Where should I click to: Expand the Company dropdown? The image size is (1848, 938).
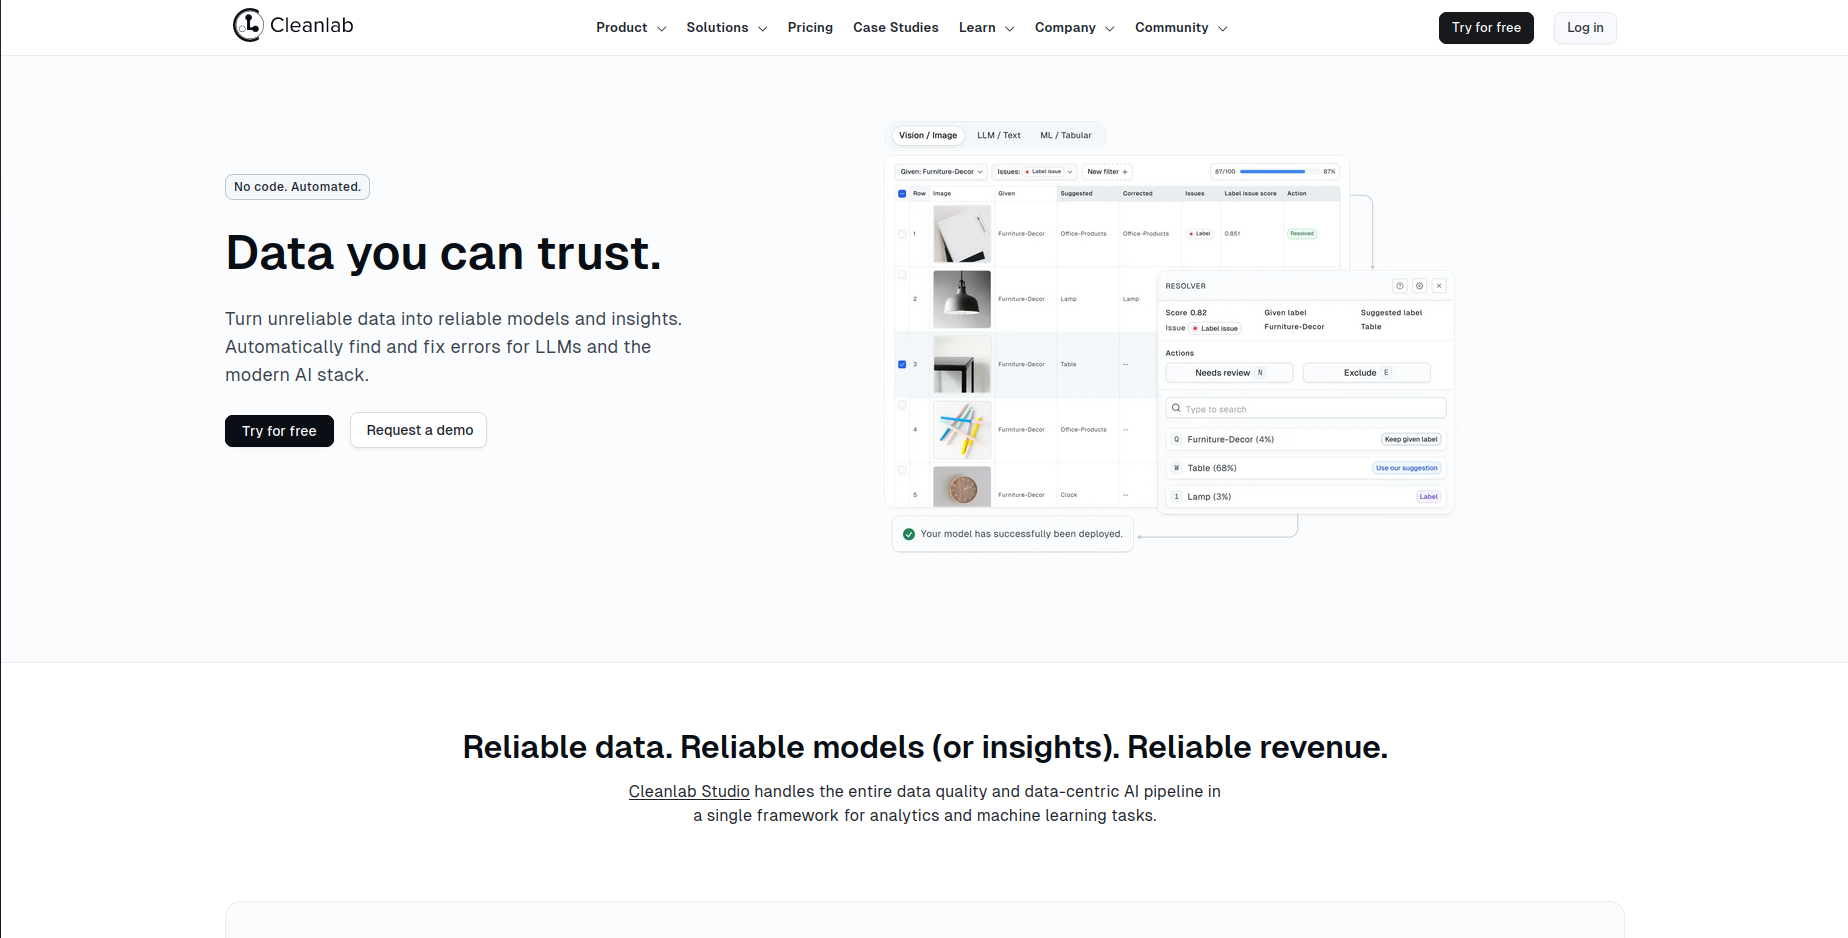[x=1074, y=28]
